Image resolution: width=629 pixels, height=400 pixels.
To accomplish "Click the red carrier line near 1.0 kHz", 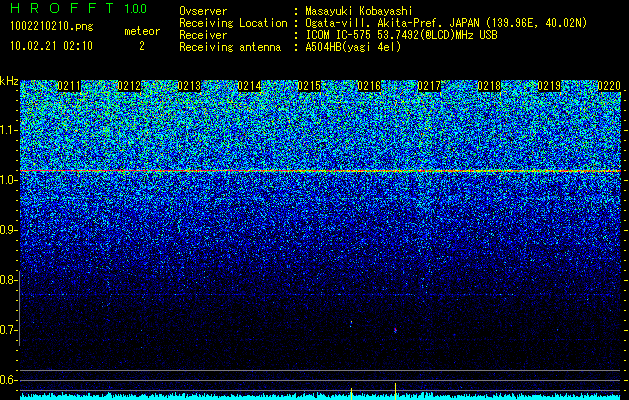I will 321,171.
